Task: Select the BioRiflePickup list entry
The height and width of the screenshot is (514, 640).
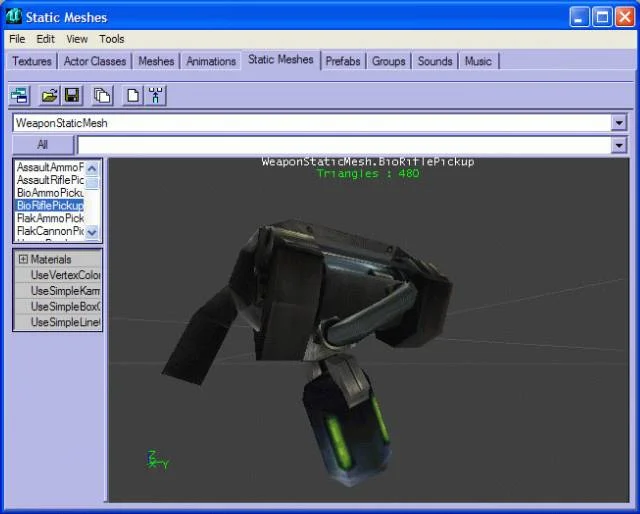Action: coord(50,205)
